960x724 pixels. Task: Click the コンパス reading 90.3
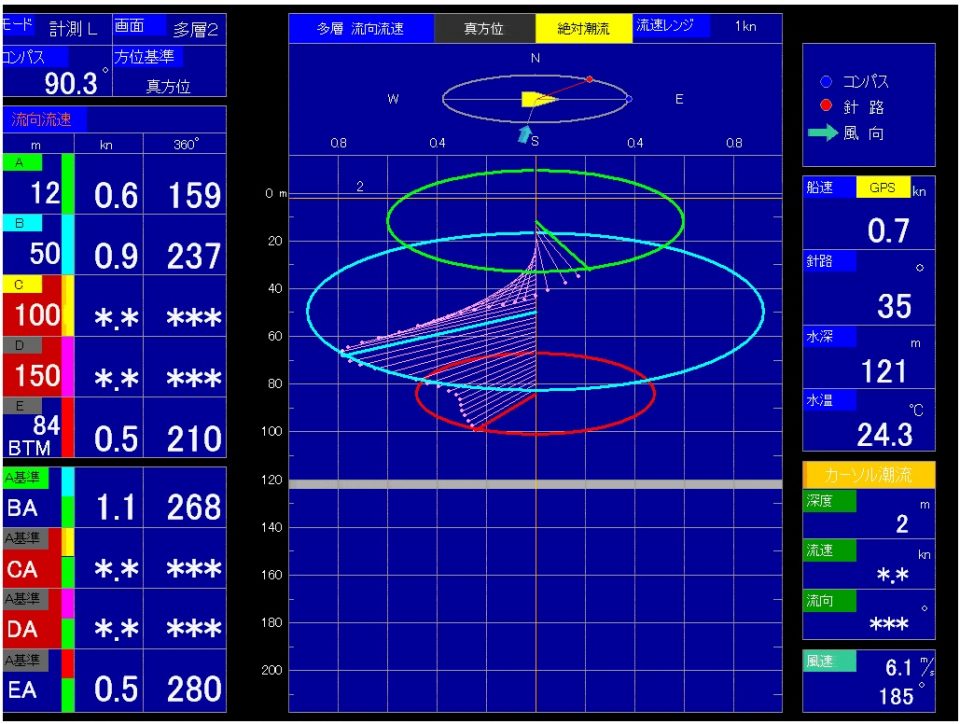coord(71,83)
